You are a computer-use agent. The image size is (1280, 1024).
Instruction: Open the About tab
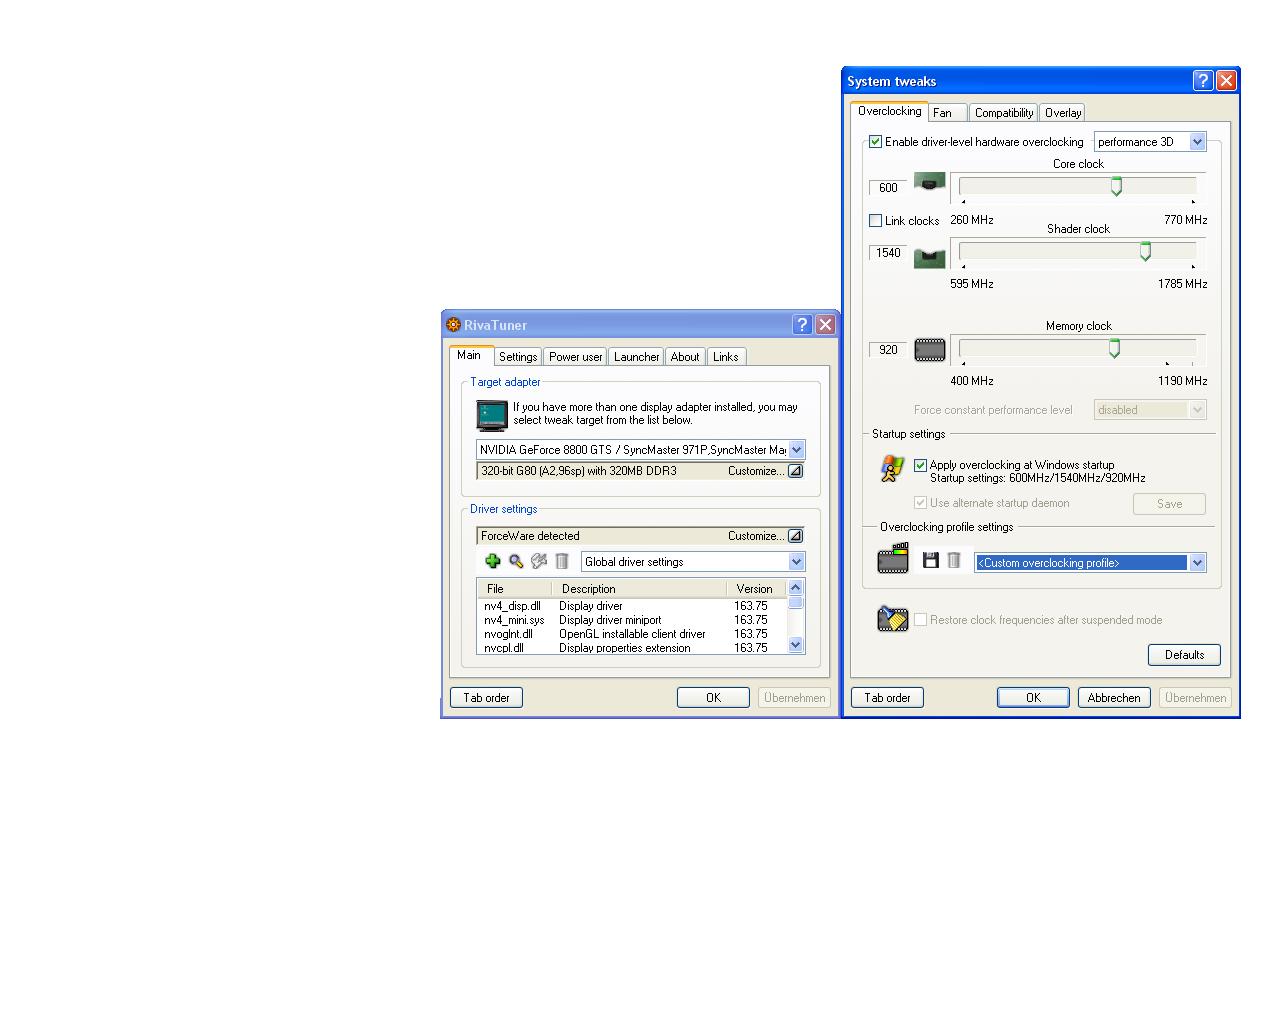click(x=685, y=357)
